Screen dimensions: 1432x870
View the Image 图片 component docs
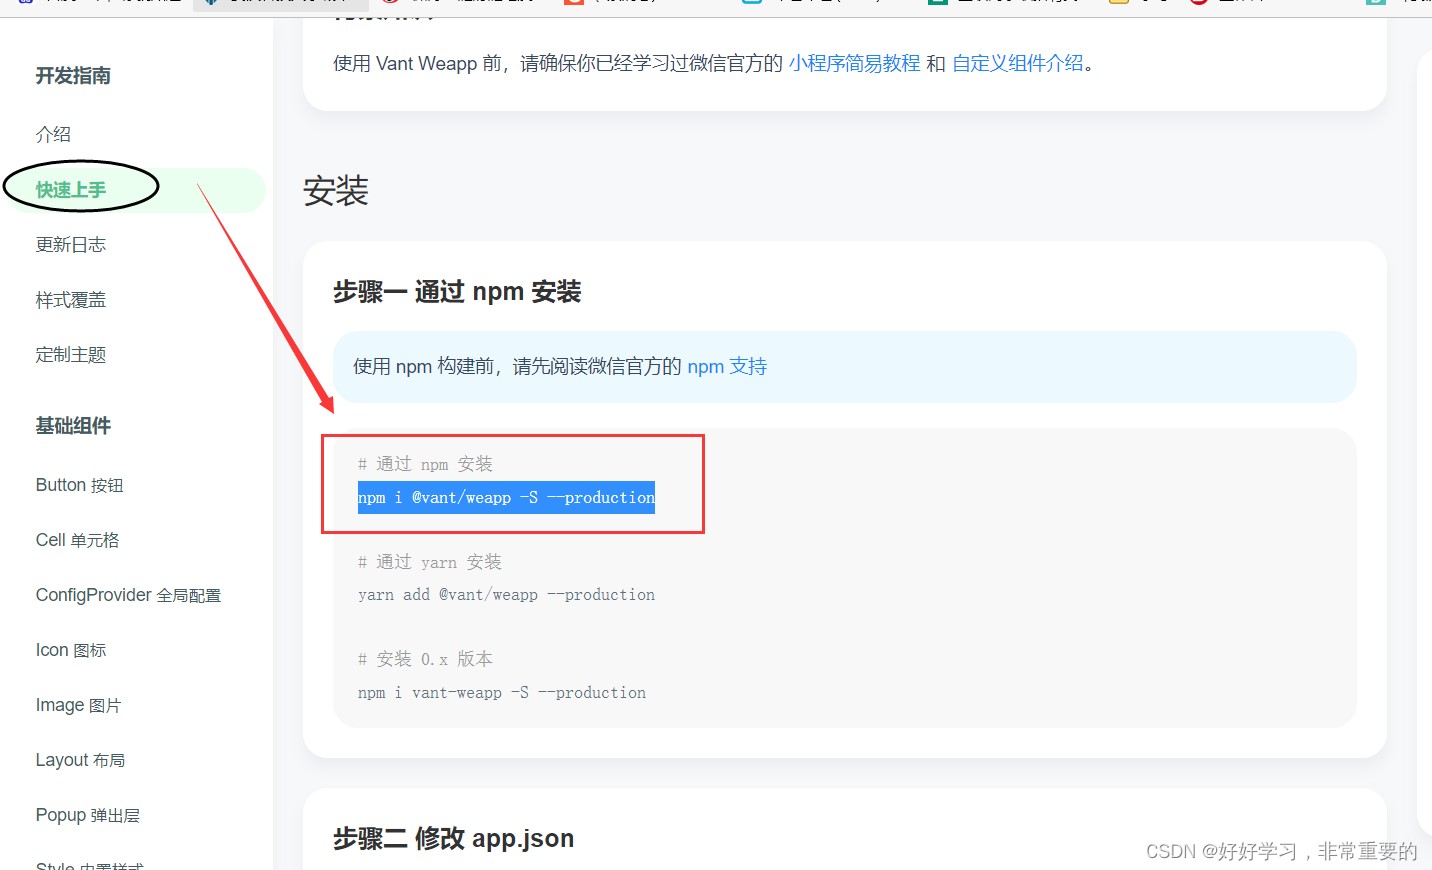pyautogui.click(x=78, y=704)
